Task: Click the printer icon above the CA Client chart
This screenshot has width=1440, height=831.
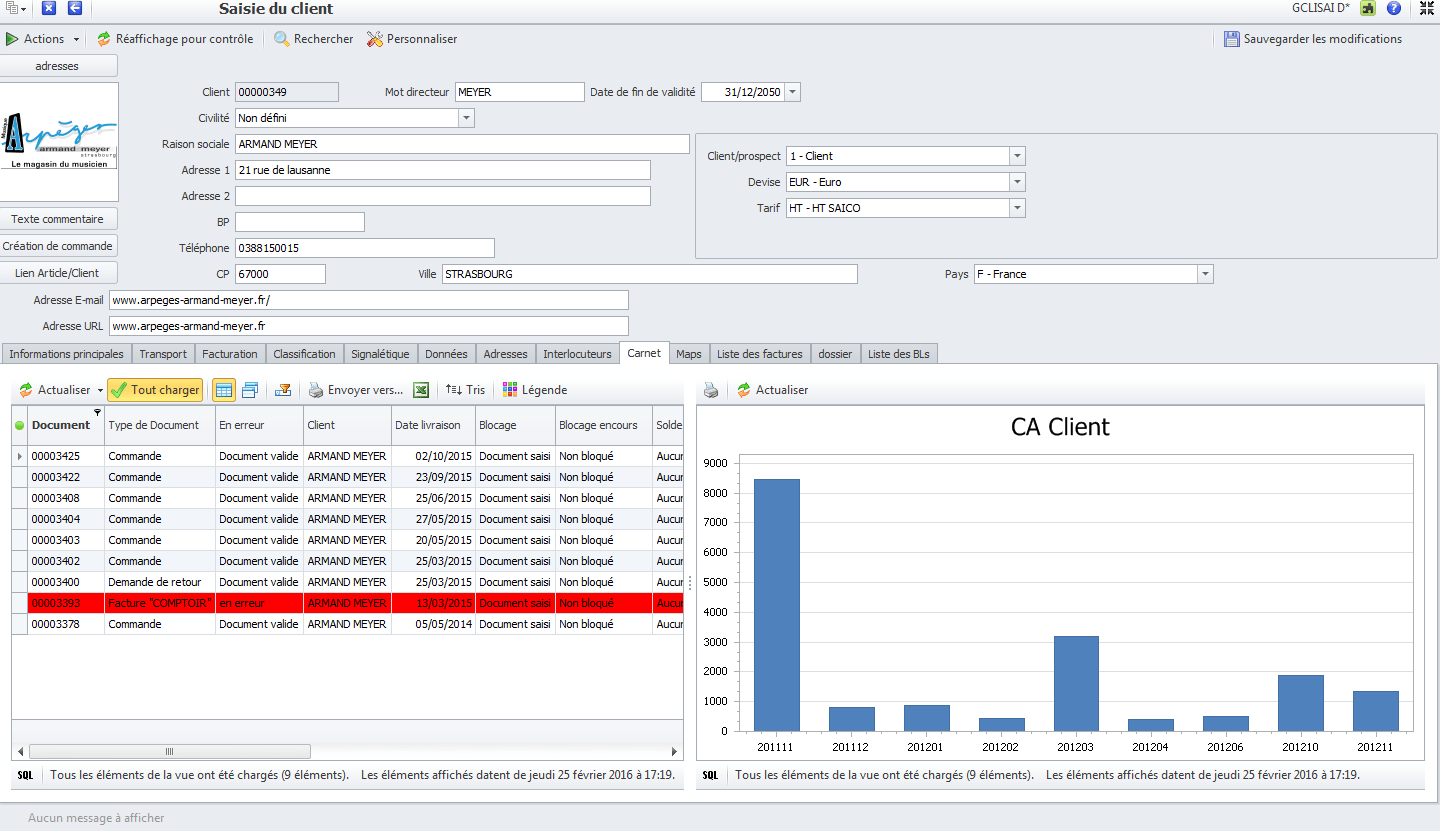Action: pos(710,390)
